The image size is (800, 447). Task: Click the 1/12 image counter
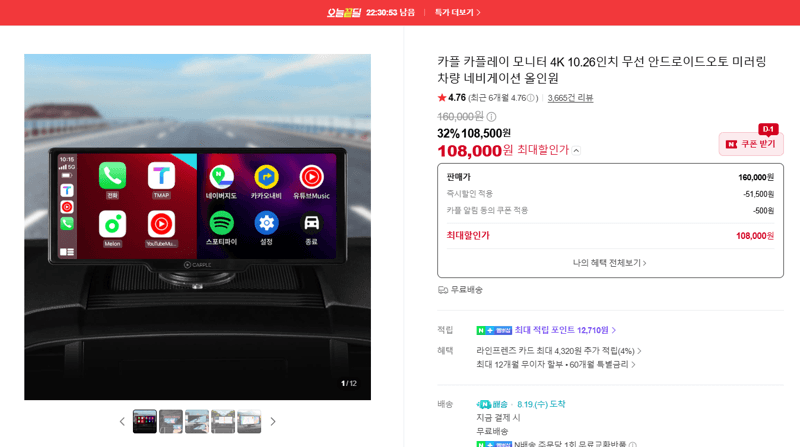click(349, 383)
